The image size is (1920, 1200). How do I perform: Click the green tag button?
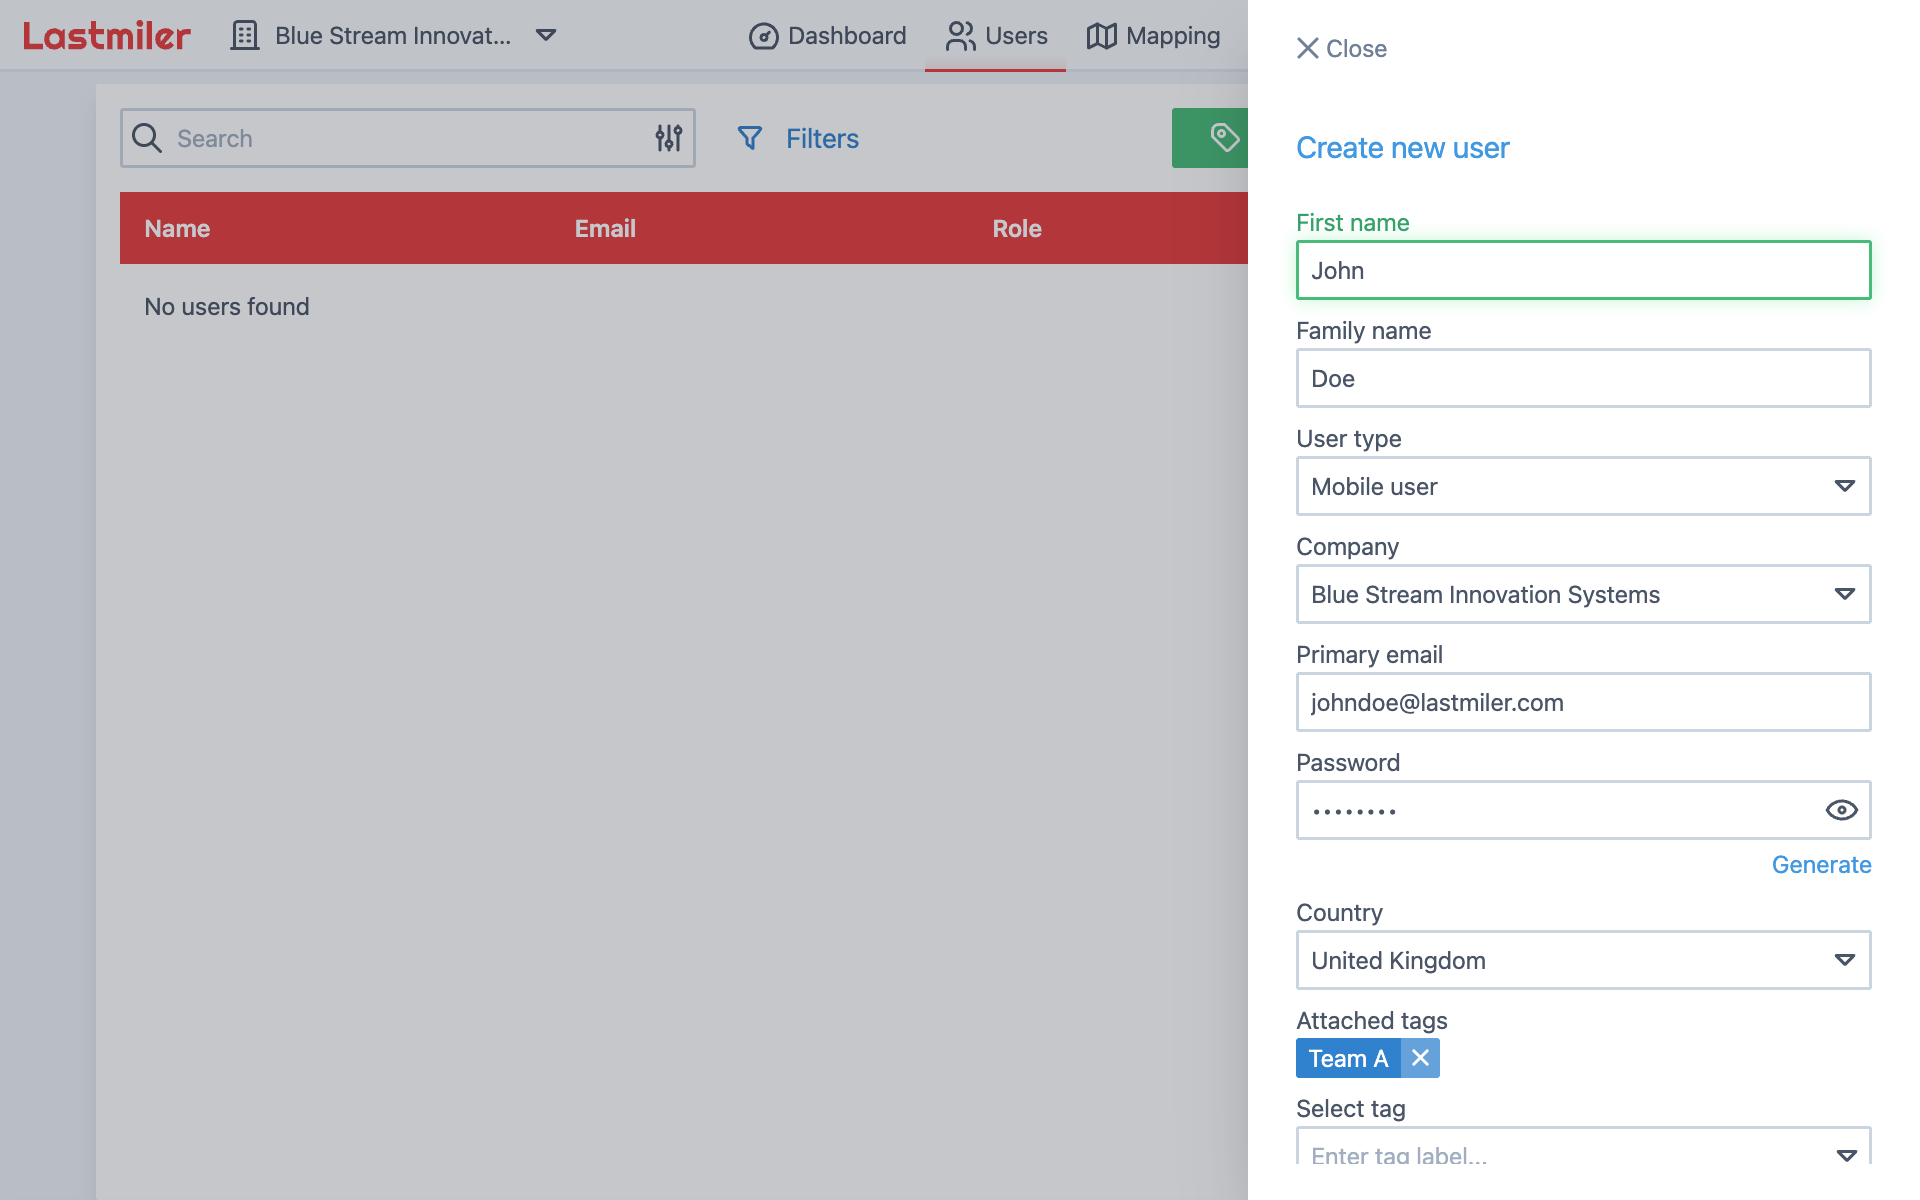(x=1211, y=138)
